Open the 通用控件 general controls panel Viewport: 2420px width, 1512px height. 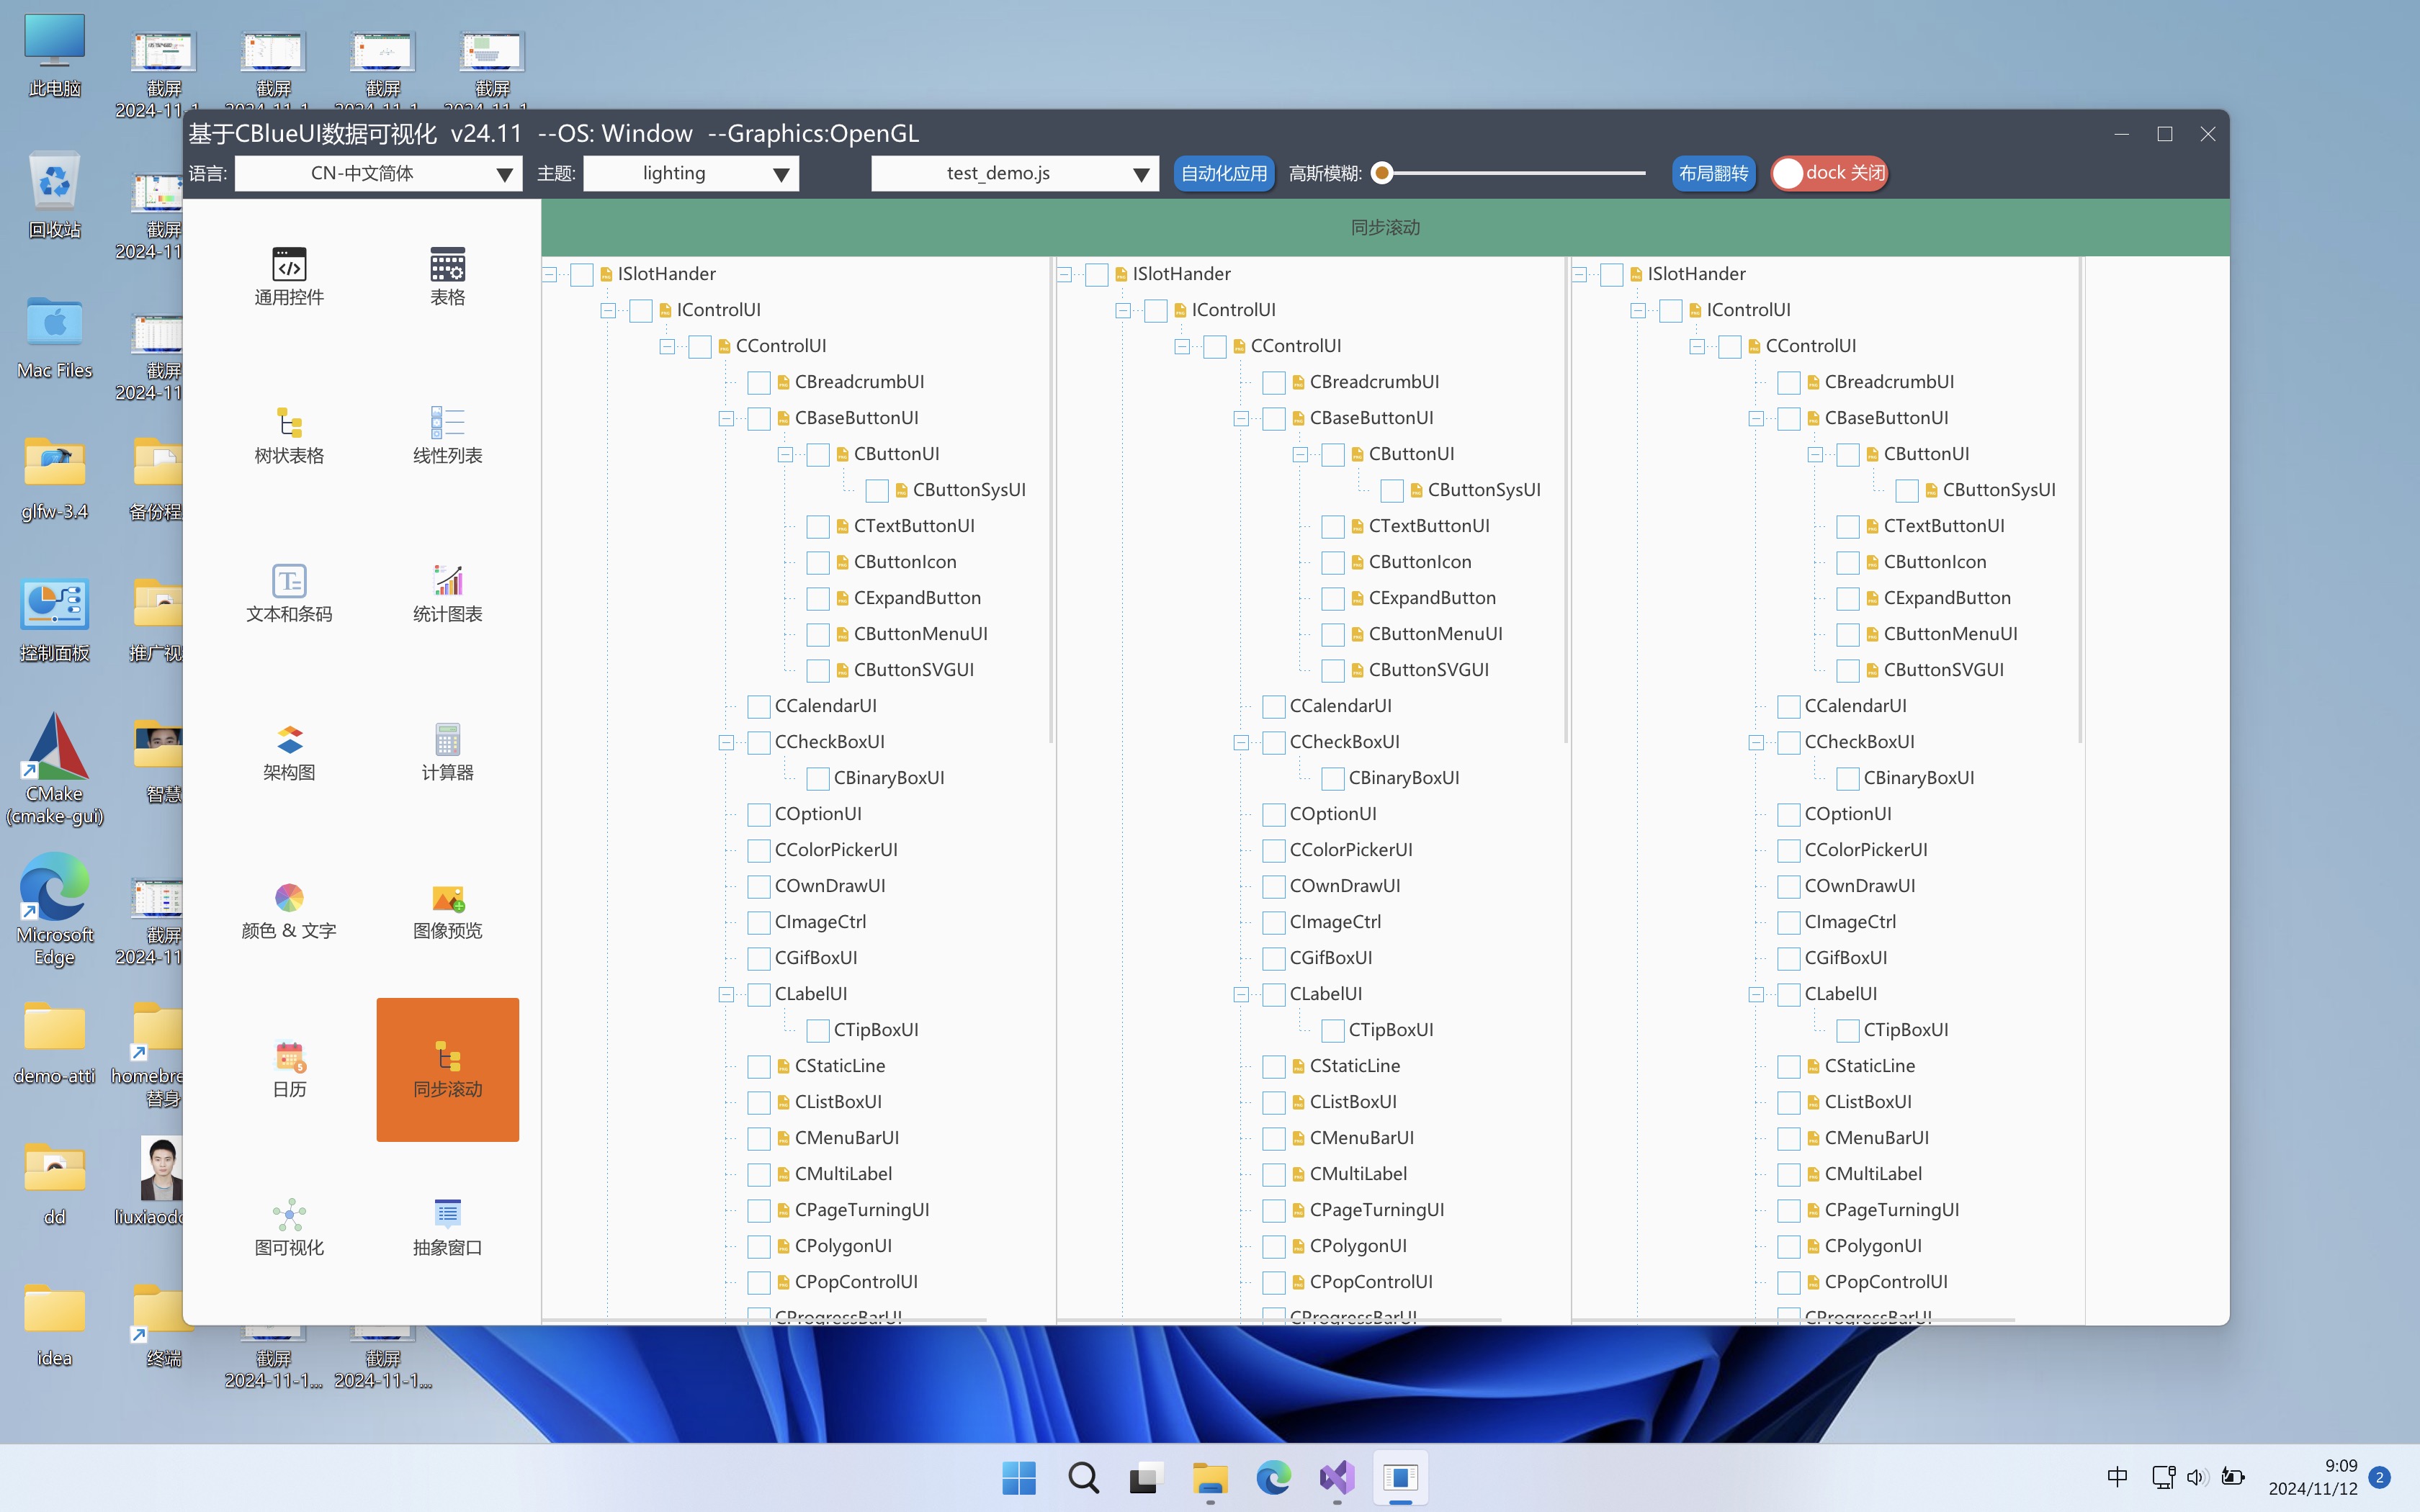289,275
